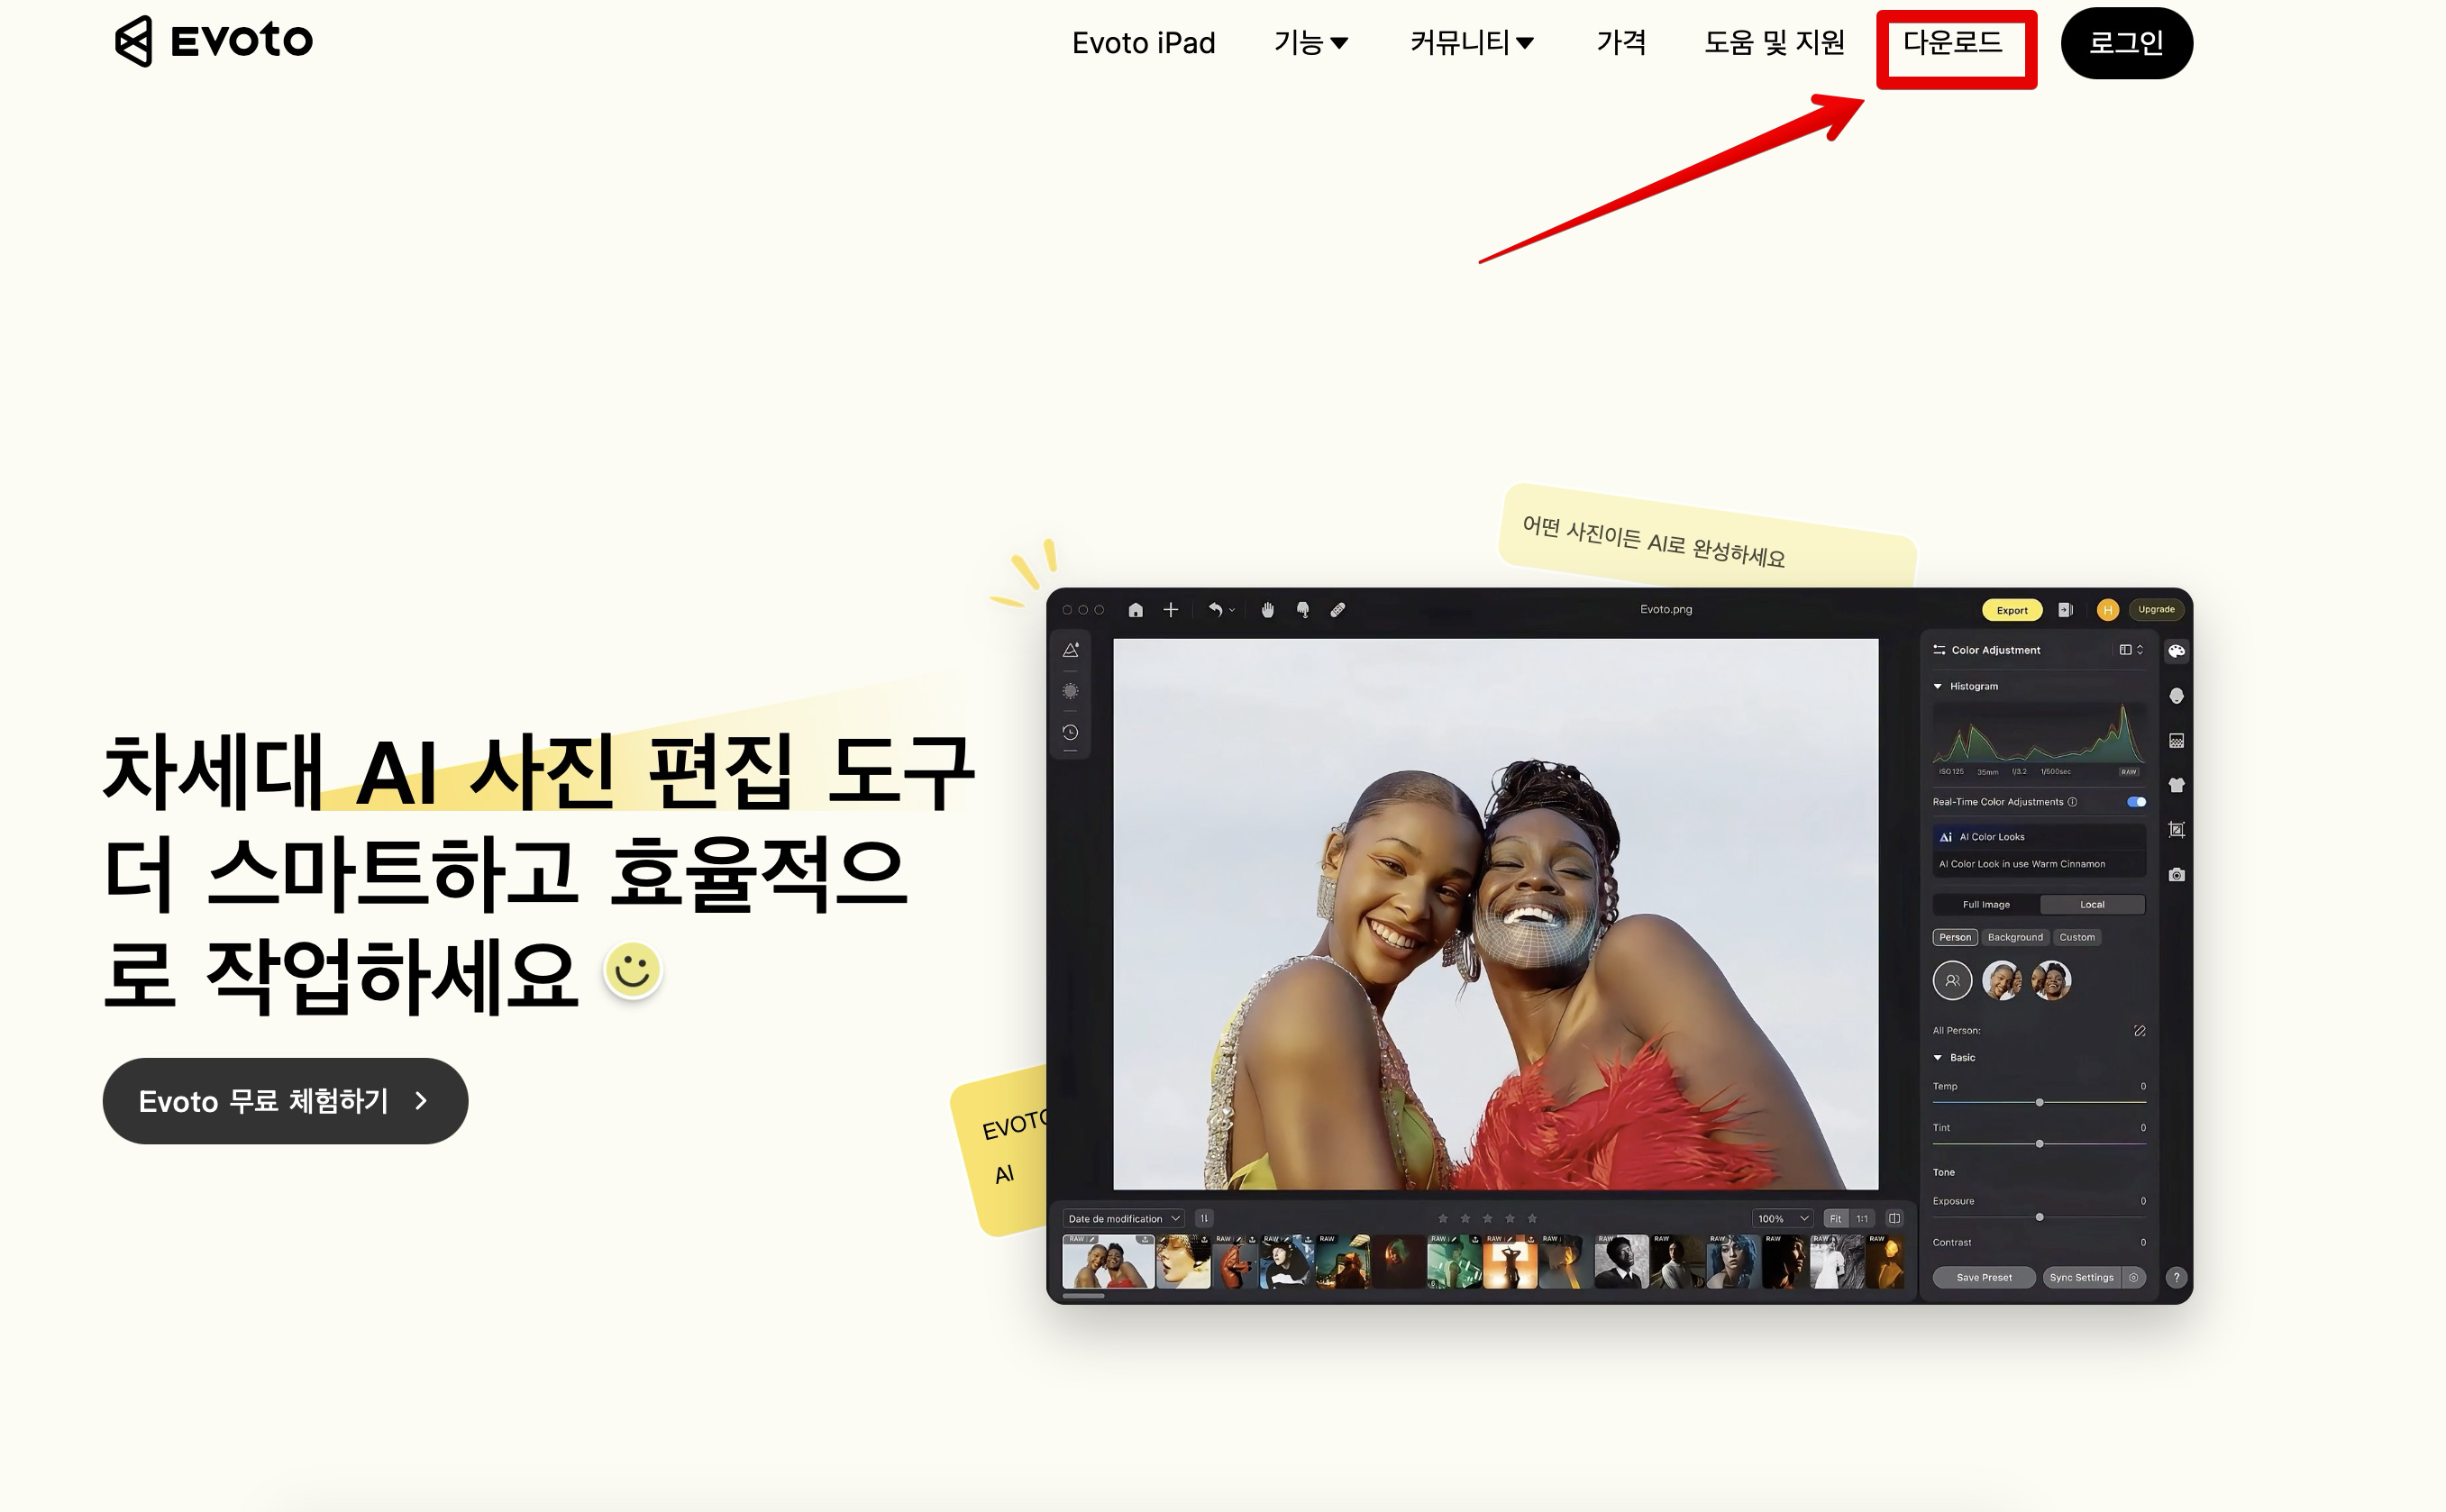
Task: Click the 로그인 login button
Action: 2126,43
